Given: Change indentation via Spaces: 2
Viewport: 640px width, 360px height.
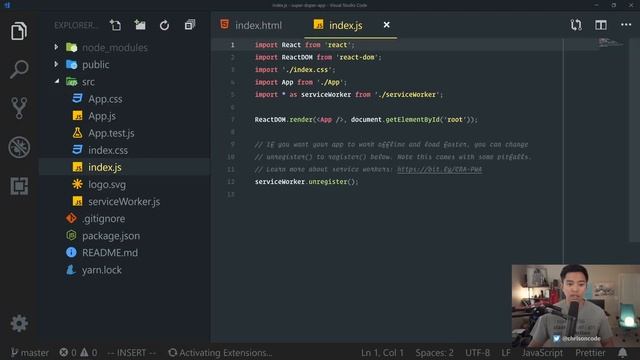Looking at the screenshot, I should coord(434,352).
